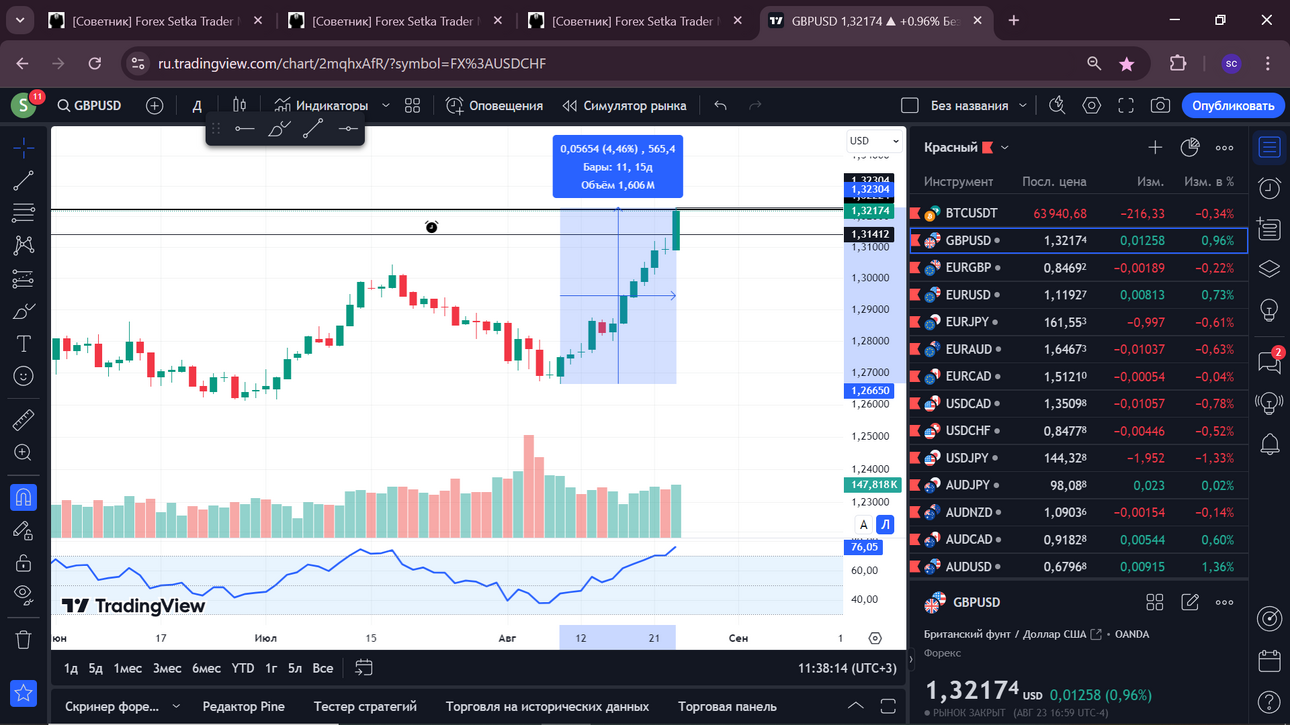Select the ruler measure tool
The height and width of the screenshot is (725, 1290).
(x=24, y=420)
